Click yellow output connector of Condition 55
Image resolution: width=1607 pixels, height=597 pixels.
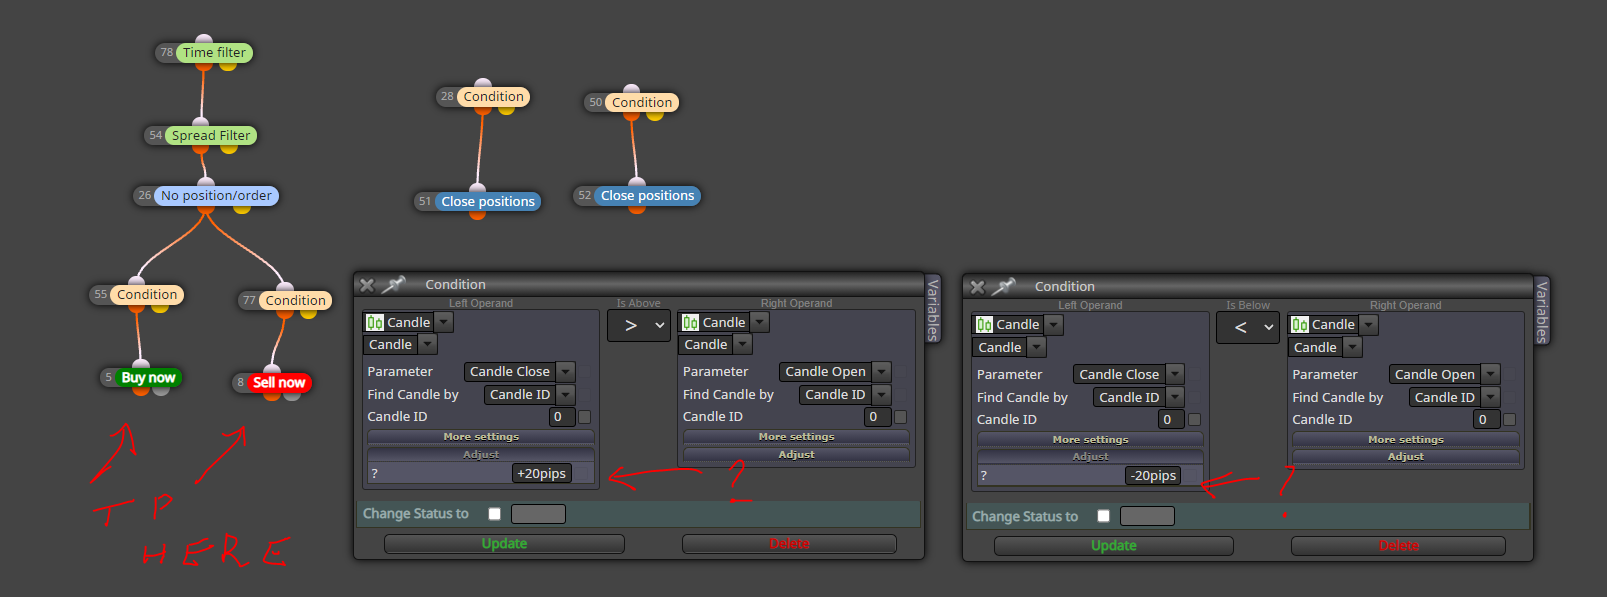pos(160,307)
